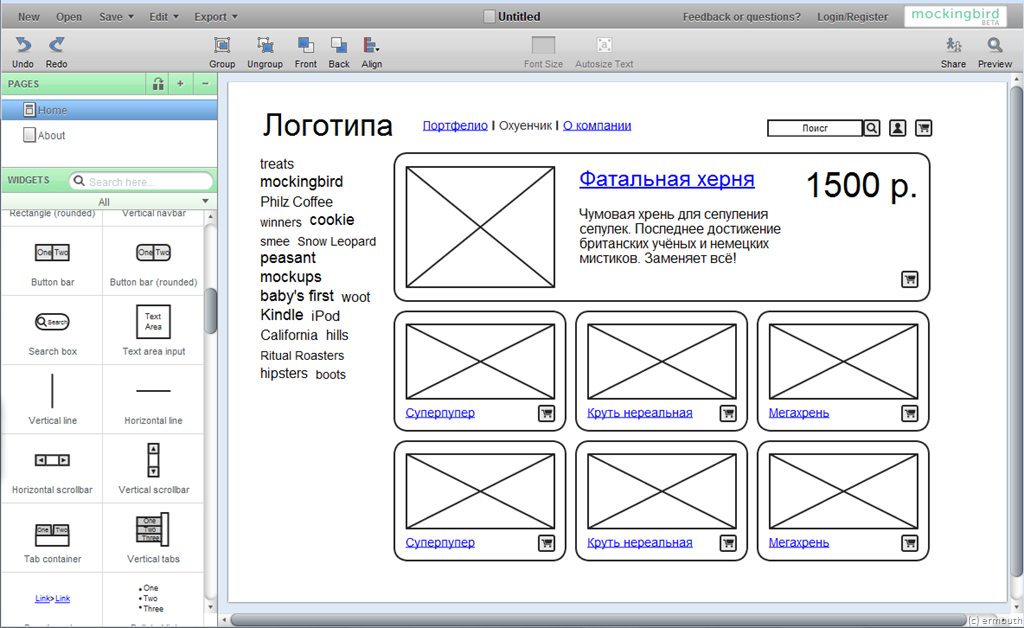1024x628 pixels.
Task: Select the breadcrumb Link widget
Action: tap(52, 601)
